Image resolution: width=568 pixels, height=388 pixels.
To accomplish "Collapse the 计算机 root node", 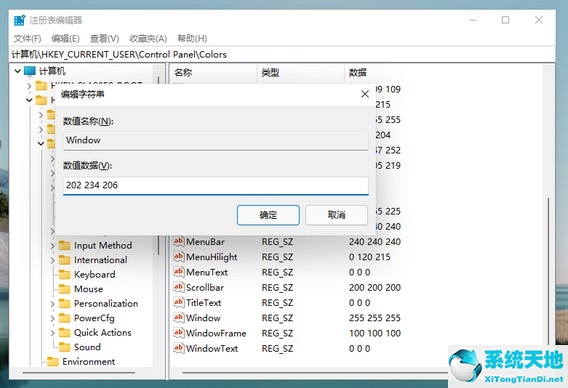I will coord(17,71).
